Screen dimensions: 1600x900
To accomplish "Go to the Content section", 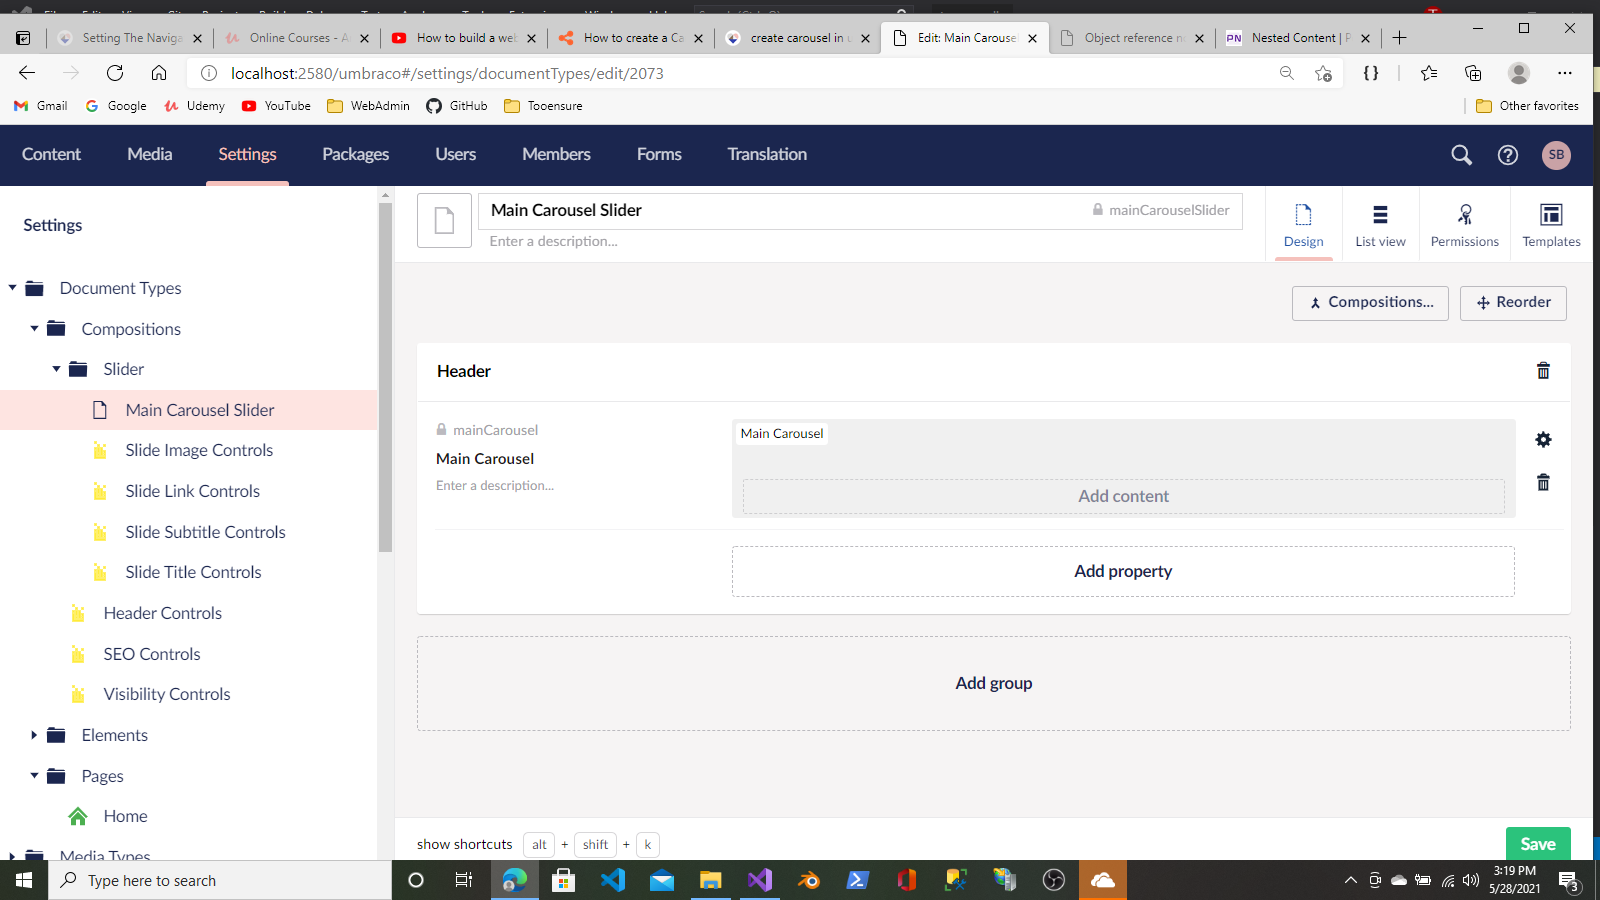I will click(51, 155).
